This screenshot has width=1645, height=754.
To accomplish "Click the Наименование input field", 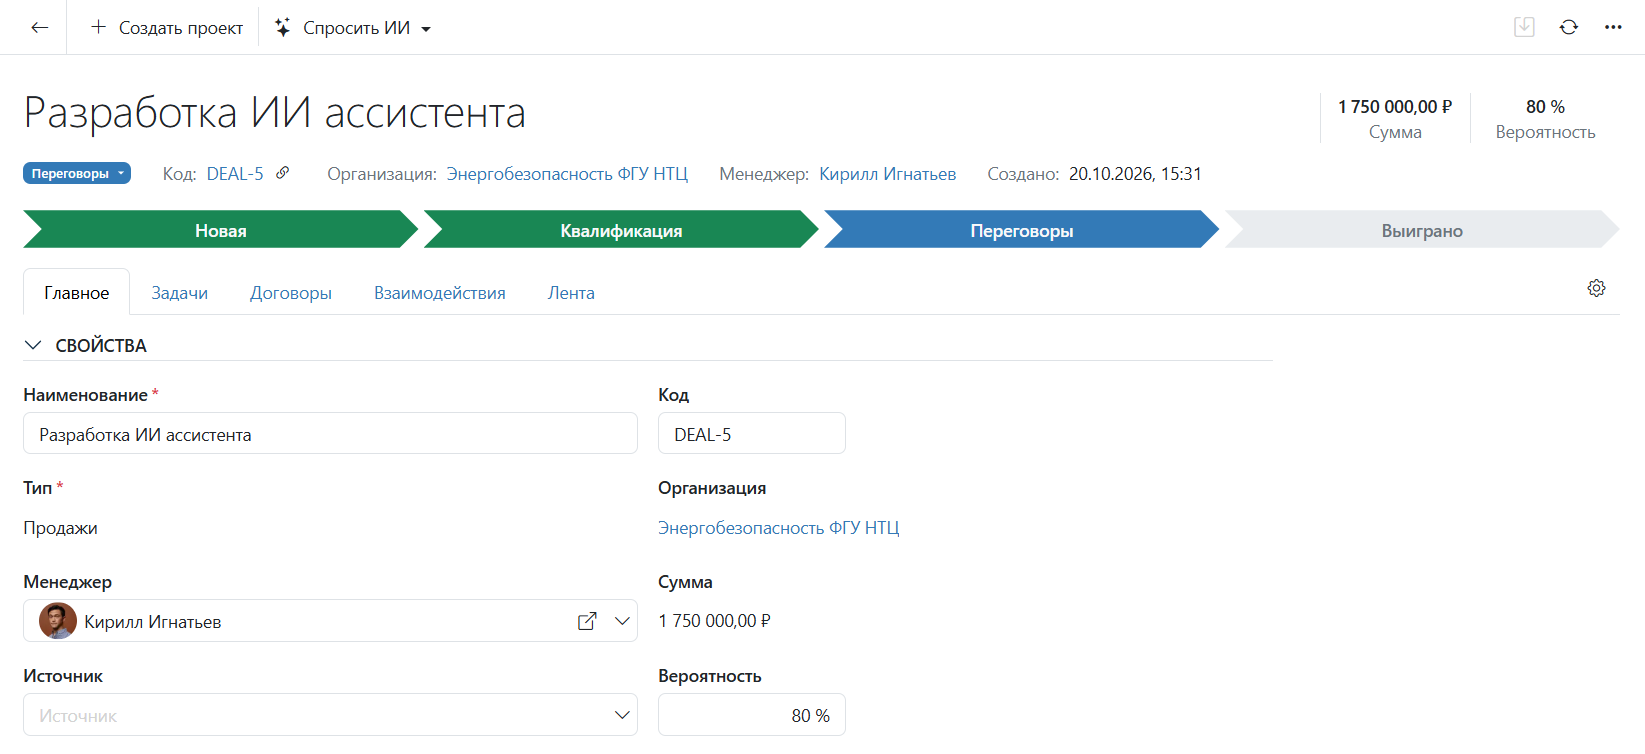I will 330,434.
